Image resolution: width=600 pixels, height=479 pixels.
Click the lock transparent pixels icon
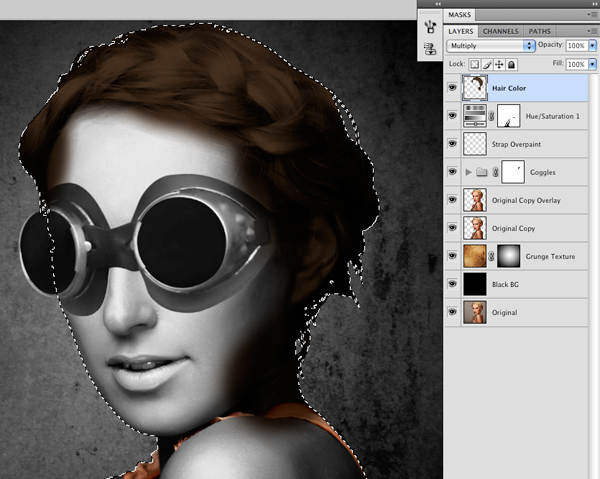474,64
